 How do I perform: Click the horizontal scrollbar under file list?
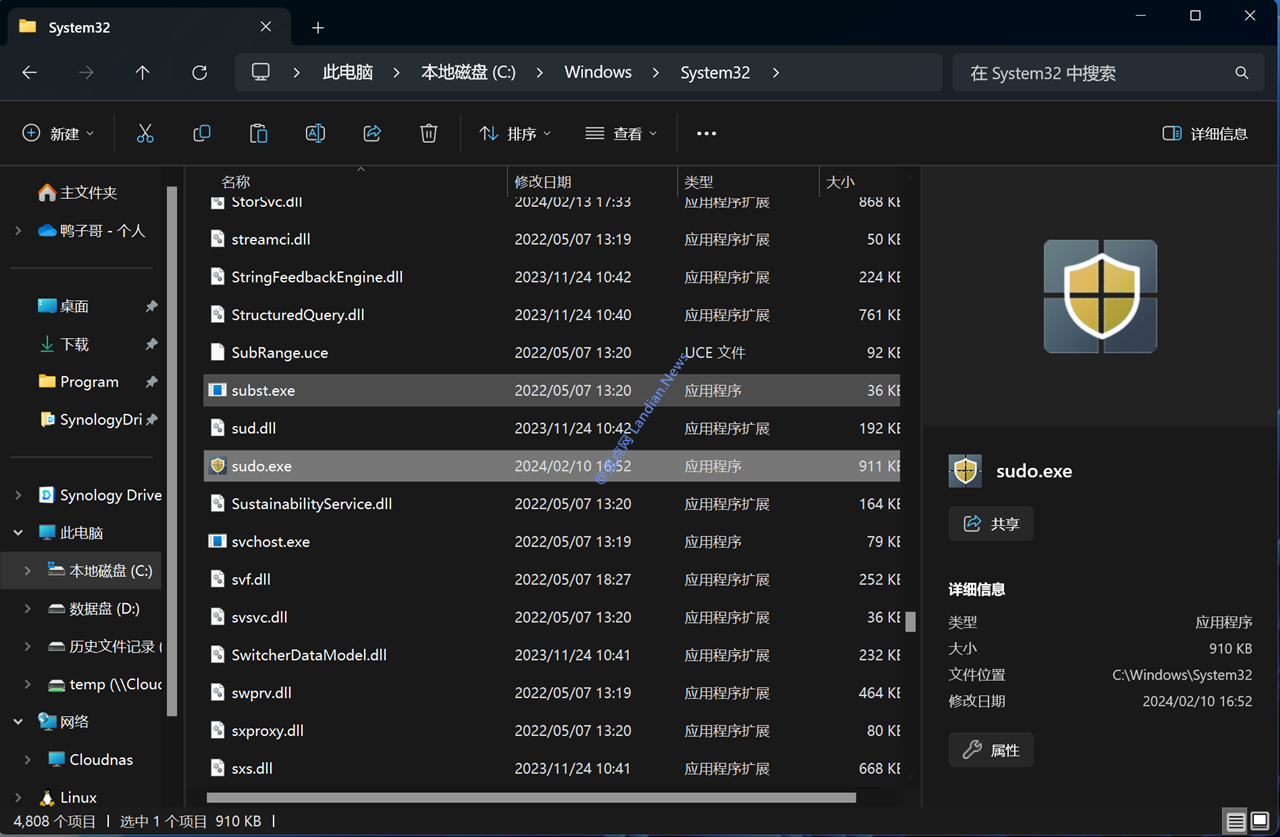coord(530,798)
